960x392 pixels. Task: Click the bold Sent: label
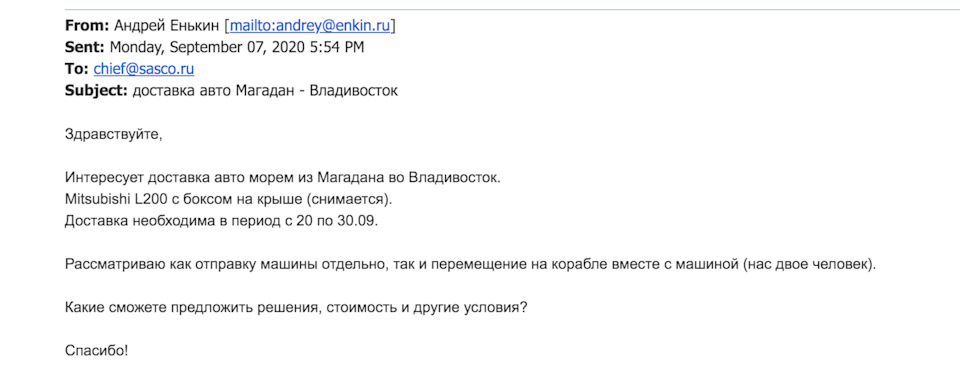coord(85,48)
